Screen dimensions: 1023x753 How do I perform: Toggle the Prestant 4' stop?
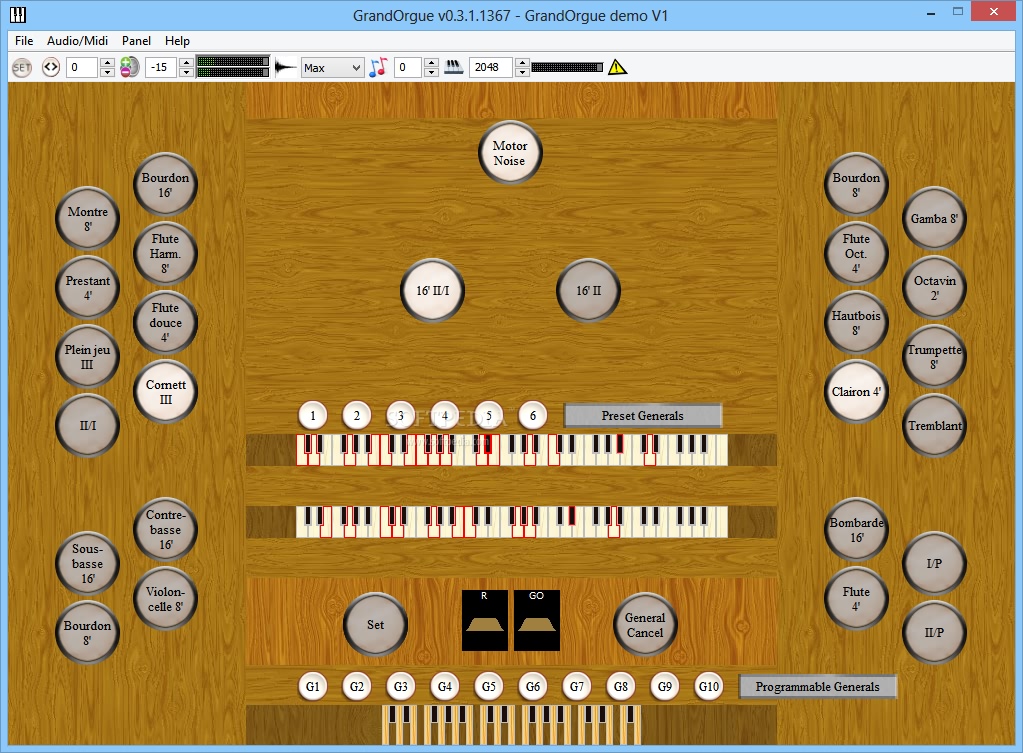pos(87,288)
